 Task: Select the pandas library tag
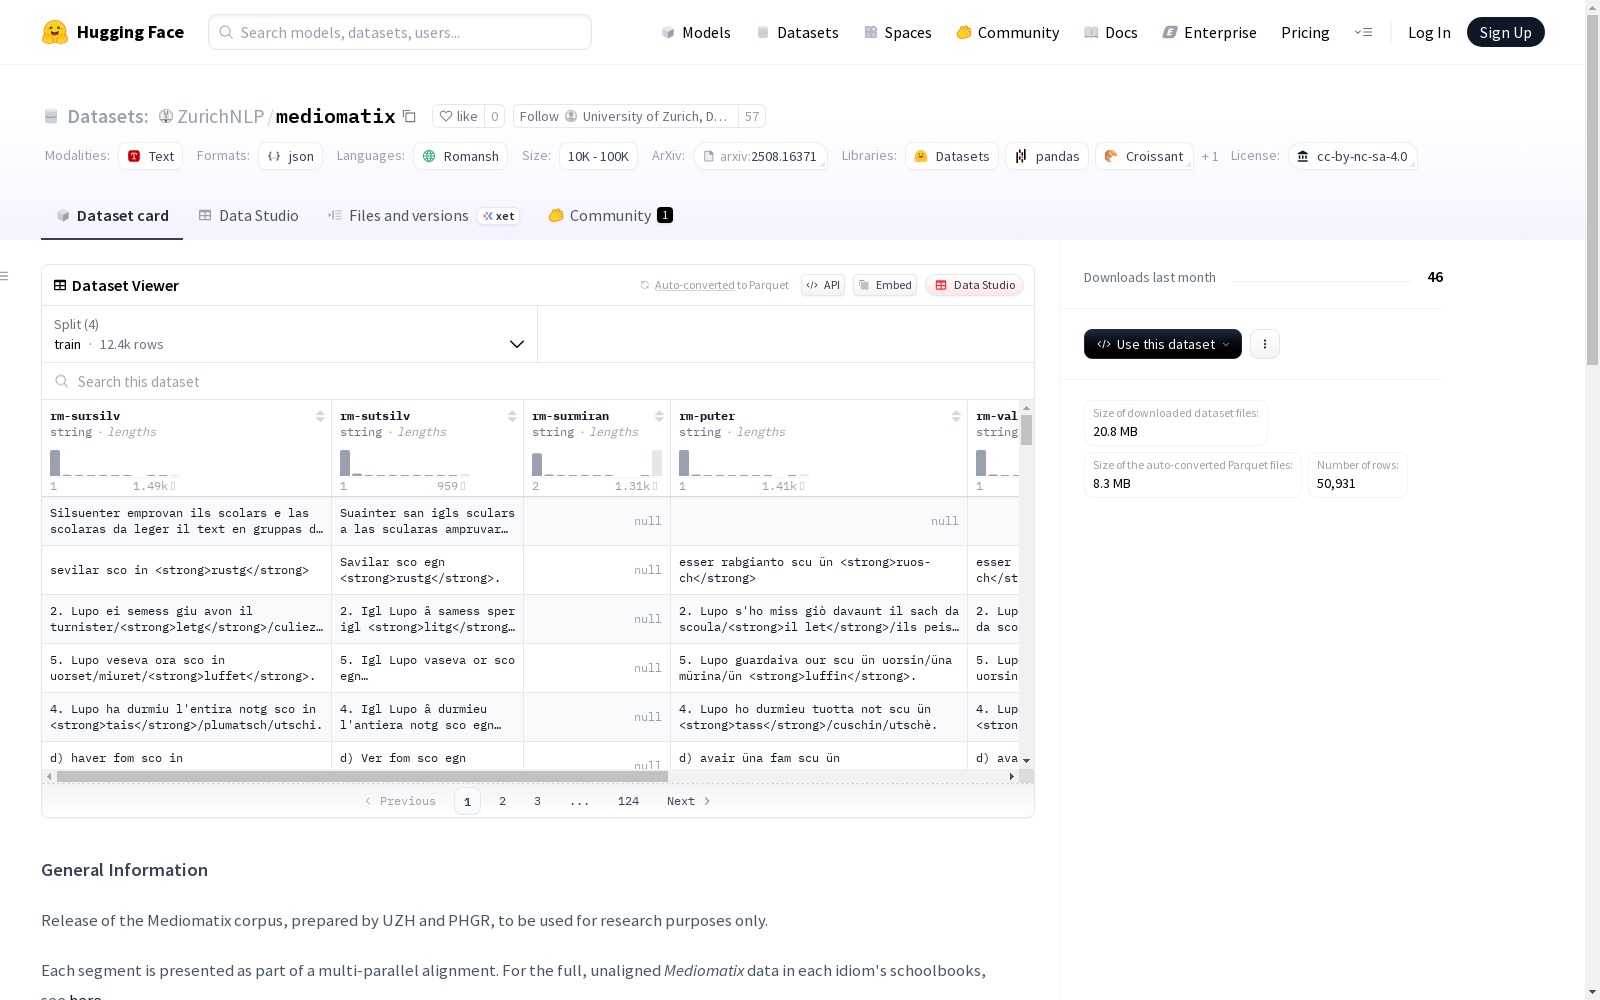[1047, 156]
